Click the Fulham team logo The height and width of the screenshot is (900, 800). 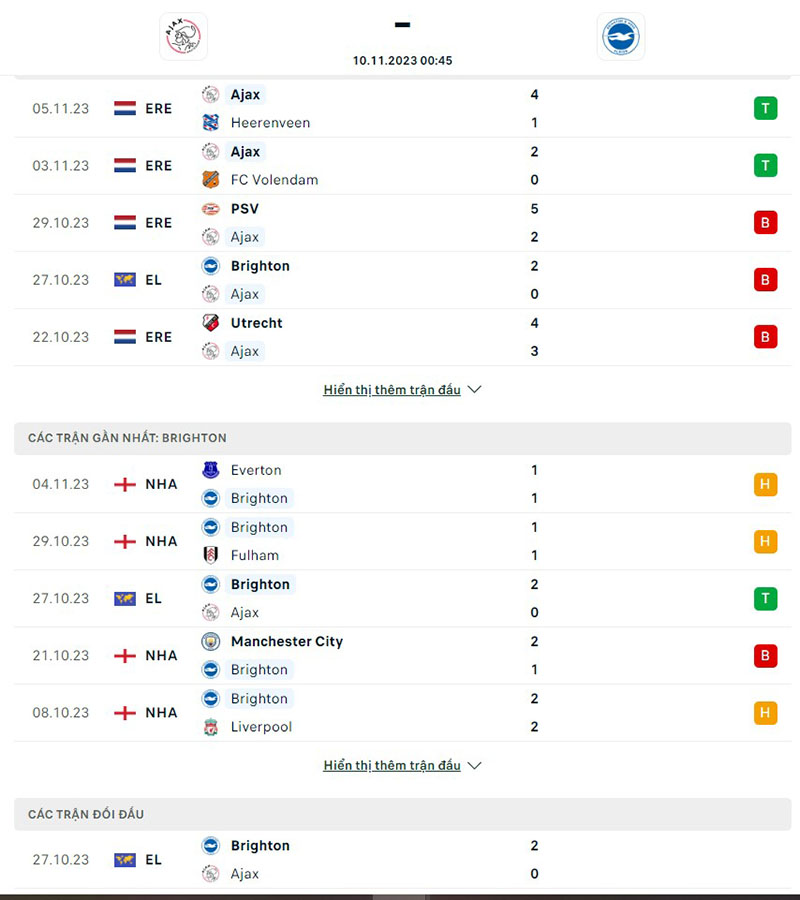click(210, 555)
